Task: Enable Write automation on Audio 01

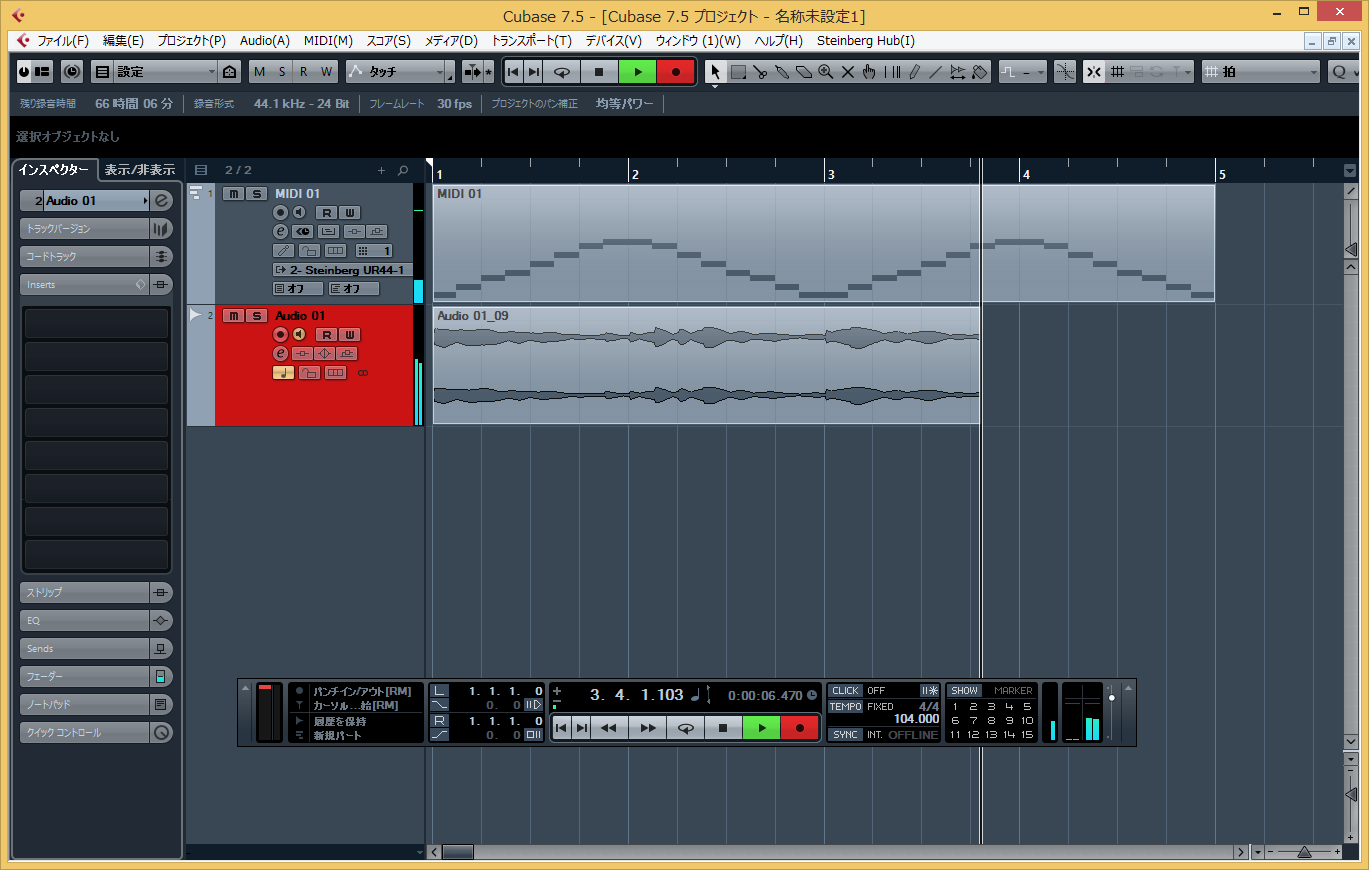Action: 349,334
